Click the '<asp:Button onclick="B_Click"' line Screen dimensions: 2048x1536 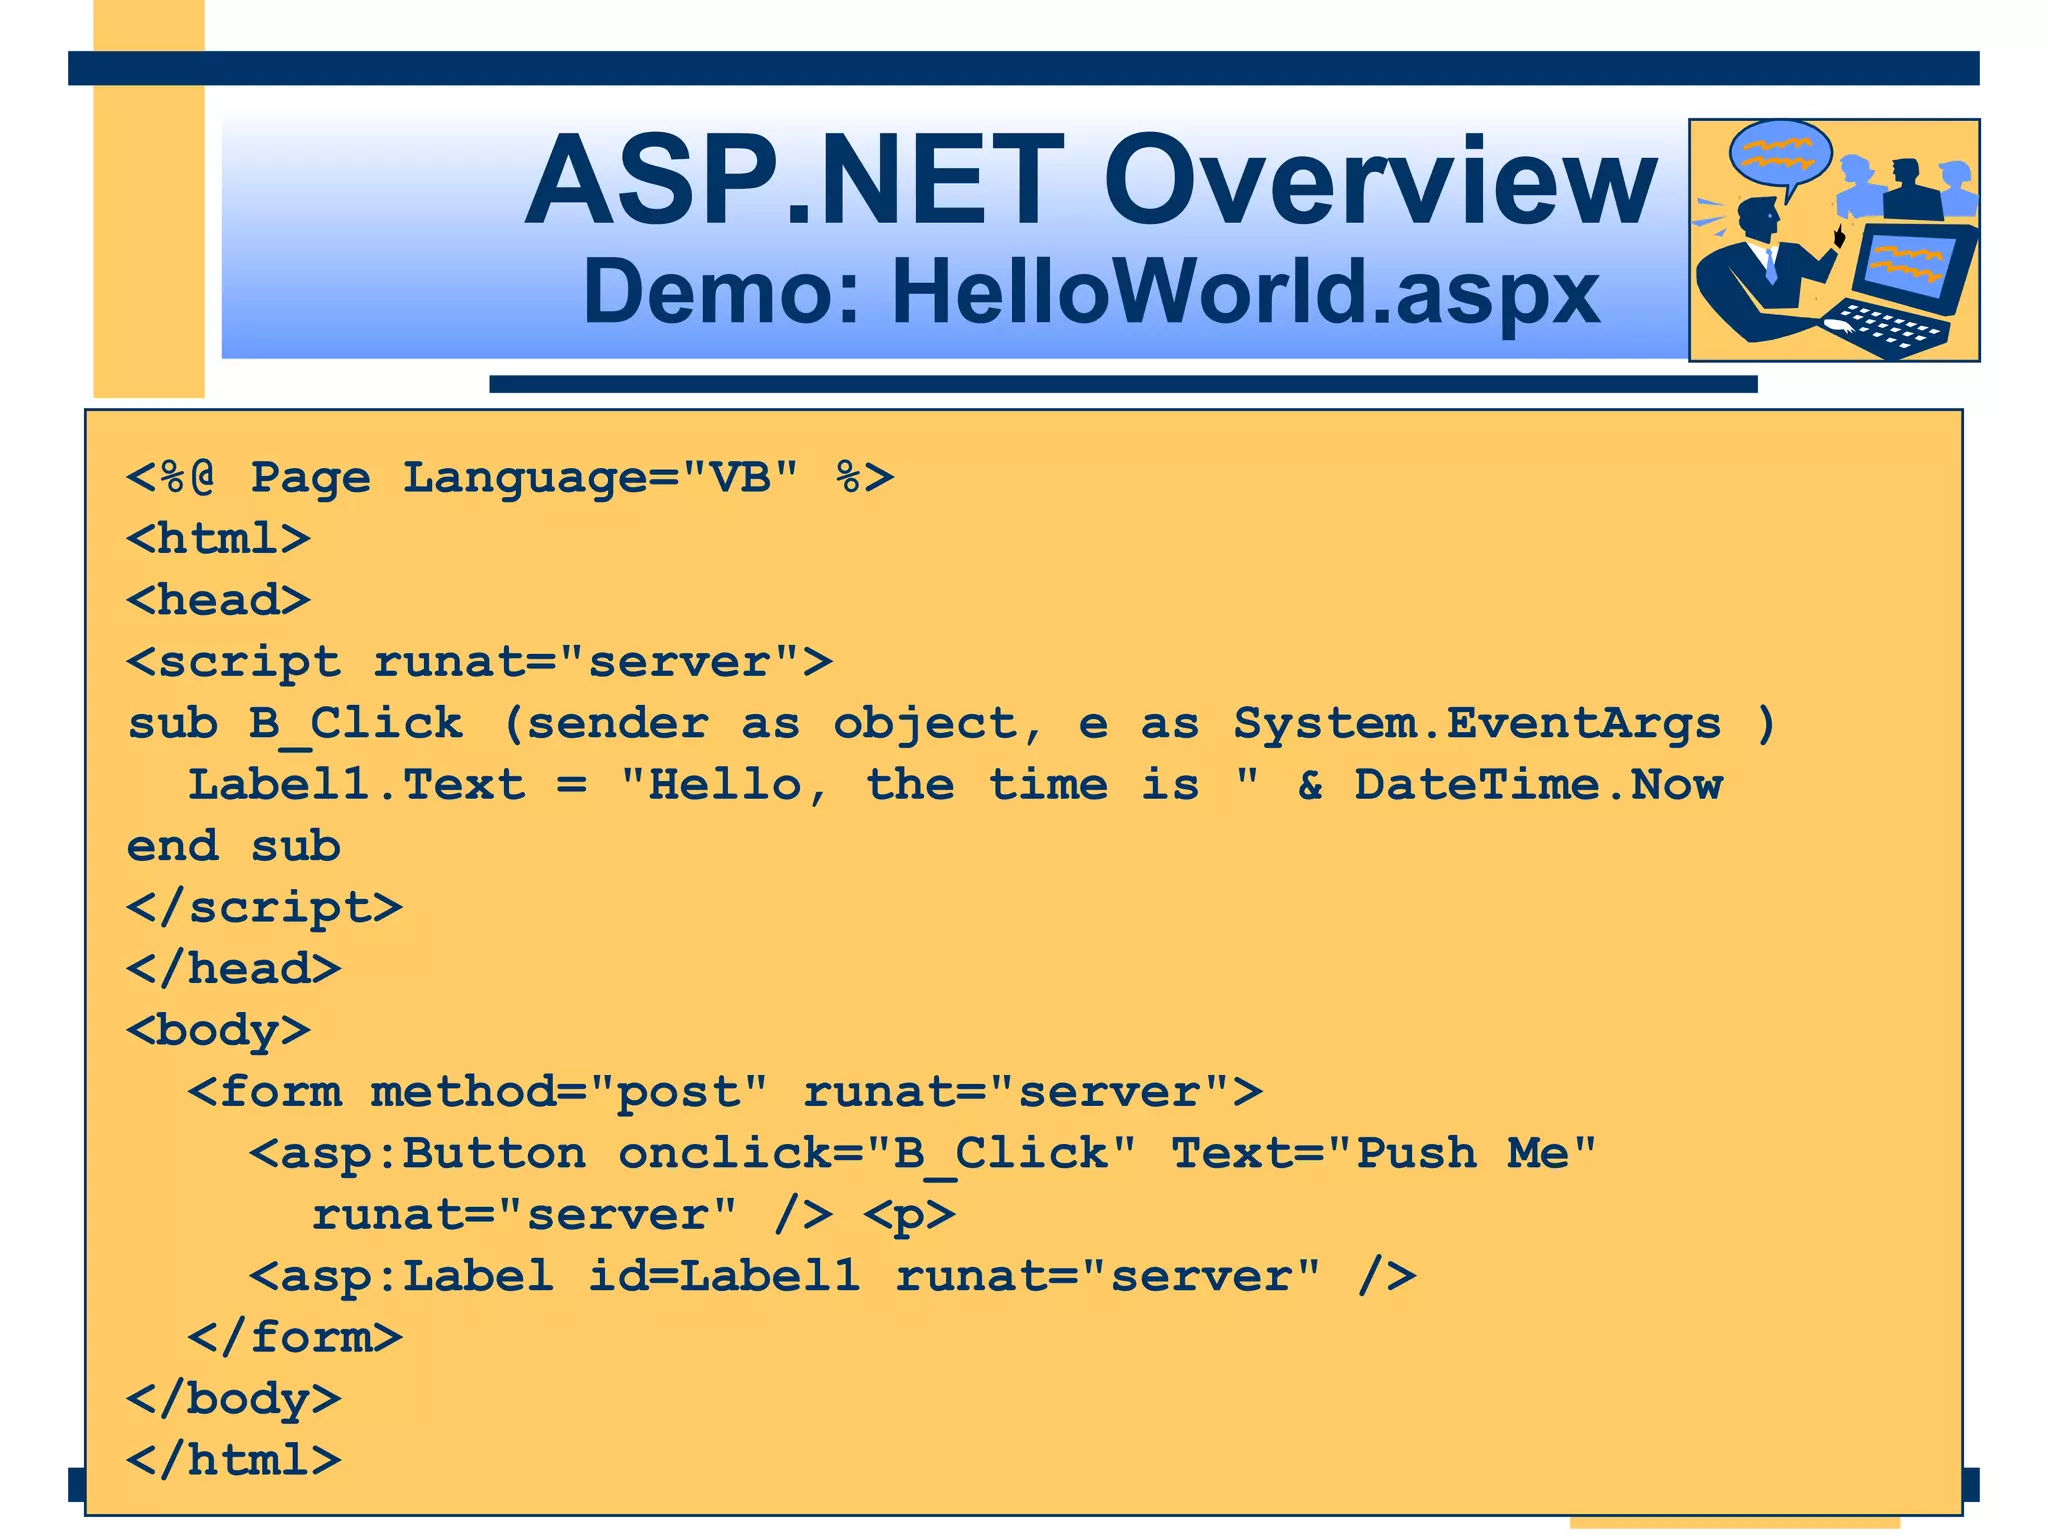point(922,1154)
